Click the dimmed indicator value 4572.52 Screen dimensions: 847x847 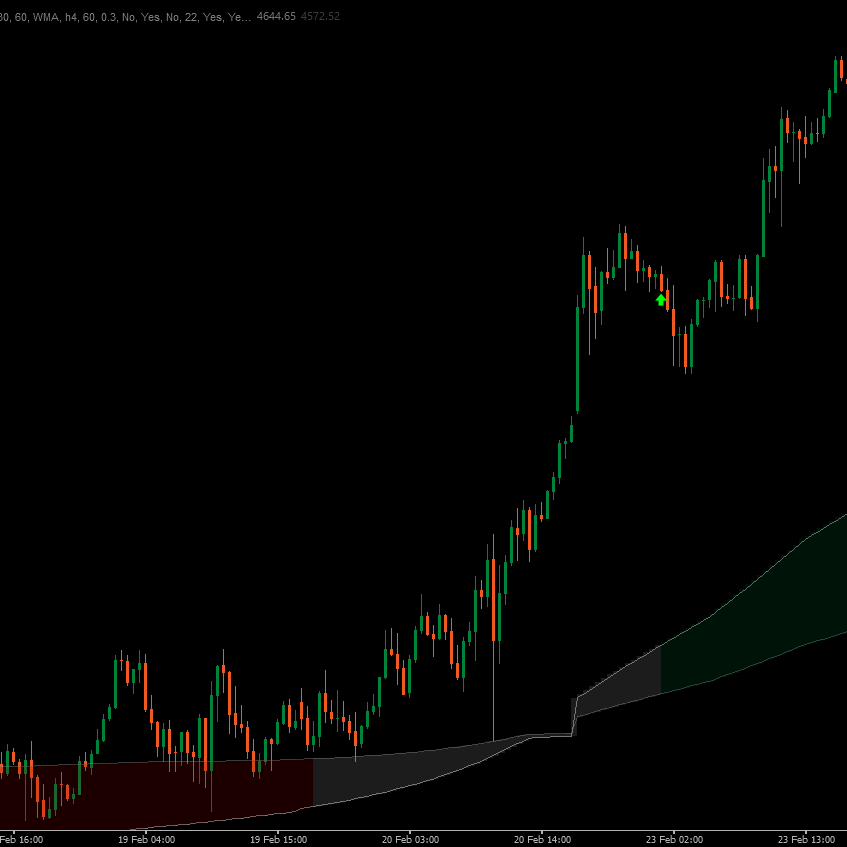pos(320,17)
